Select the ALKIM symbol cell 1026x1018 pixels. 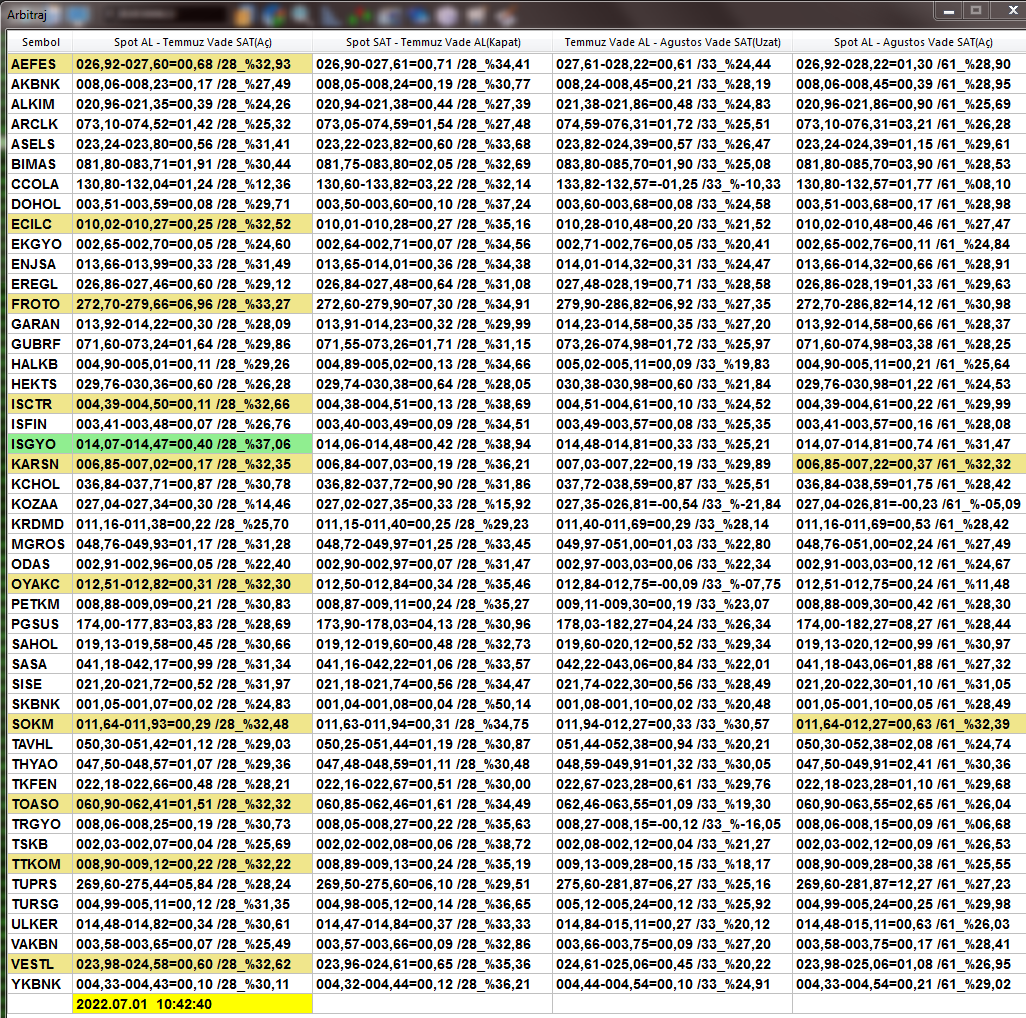40,104
